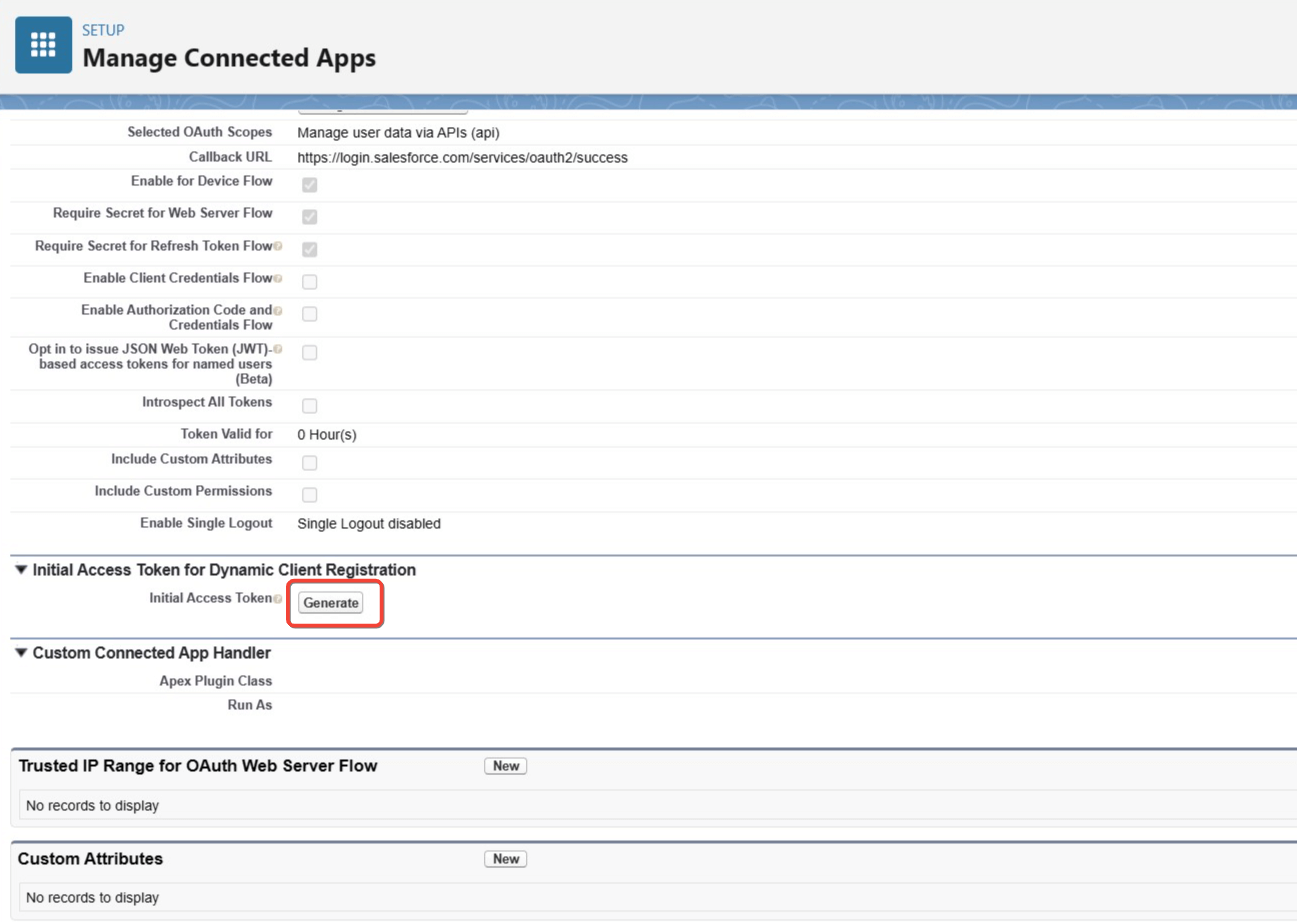Enable Introspect All Tokens checkbox
Viewport: 1297px width, 922px height.
click(310, 406)
